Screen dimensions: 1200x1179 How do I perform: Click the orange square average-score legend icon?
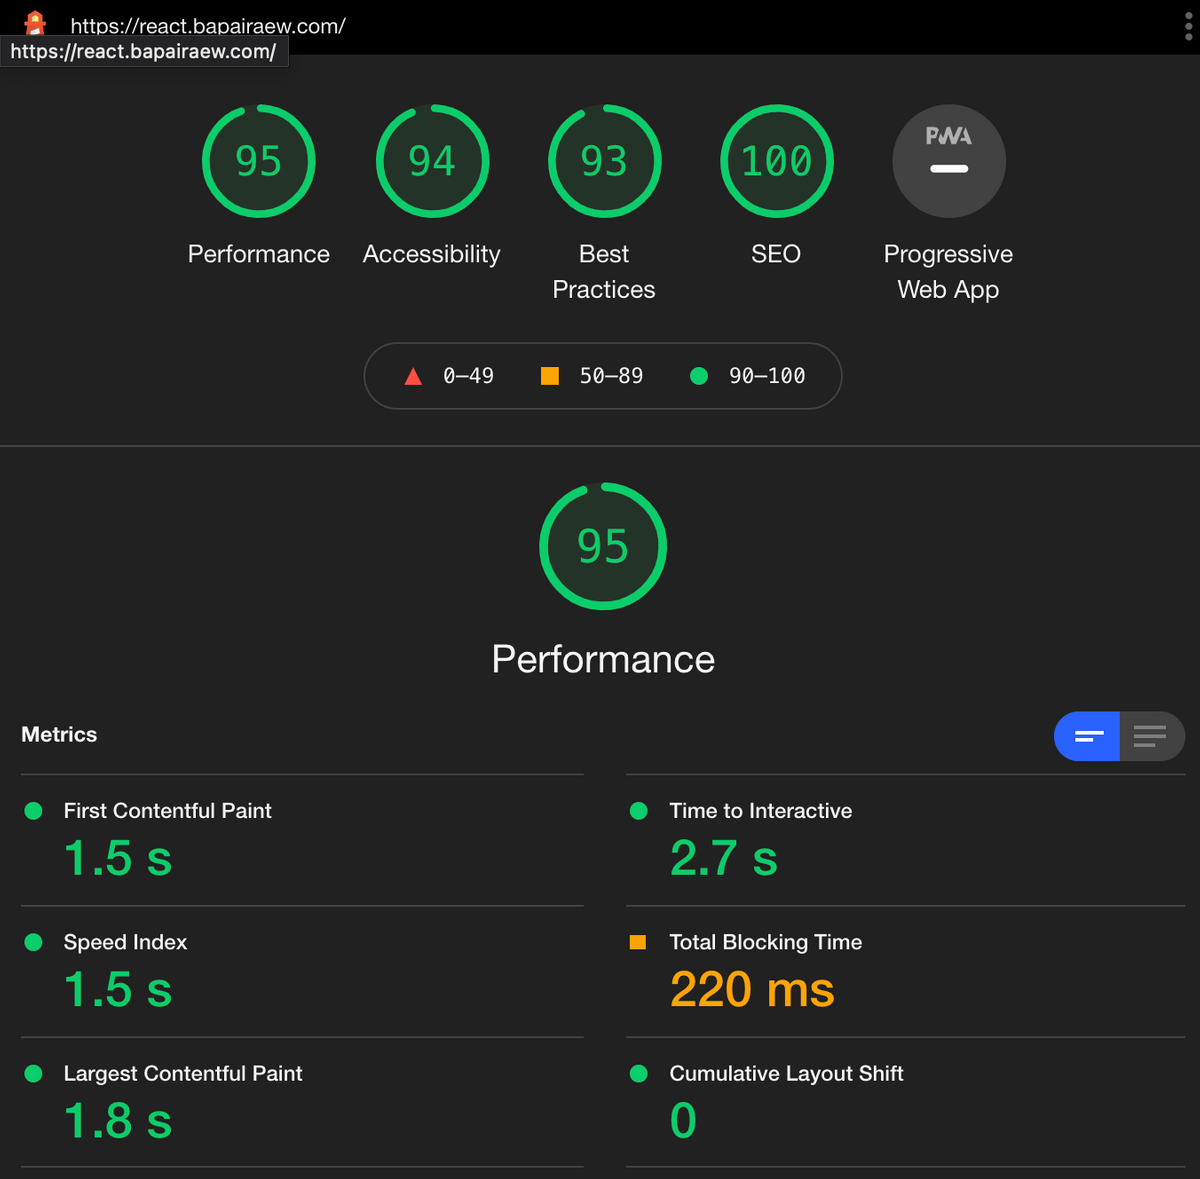tap(549, 376)
